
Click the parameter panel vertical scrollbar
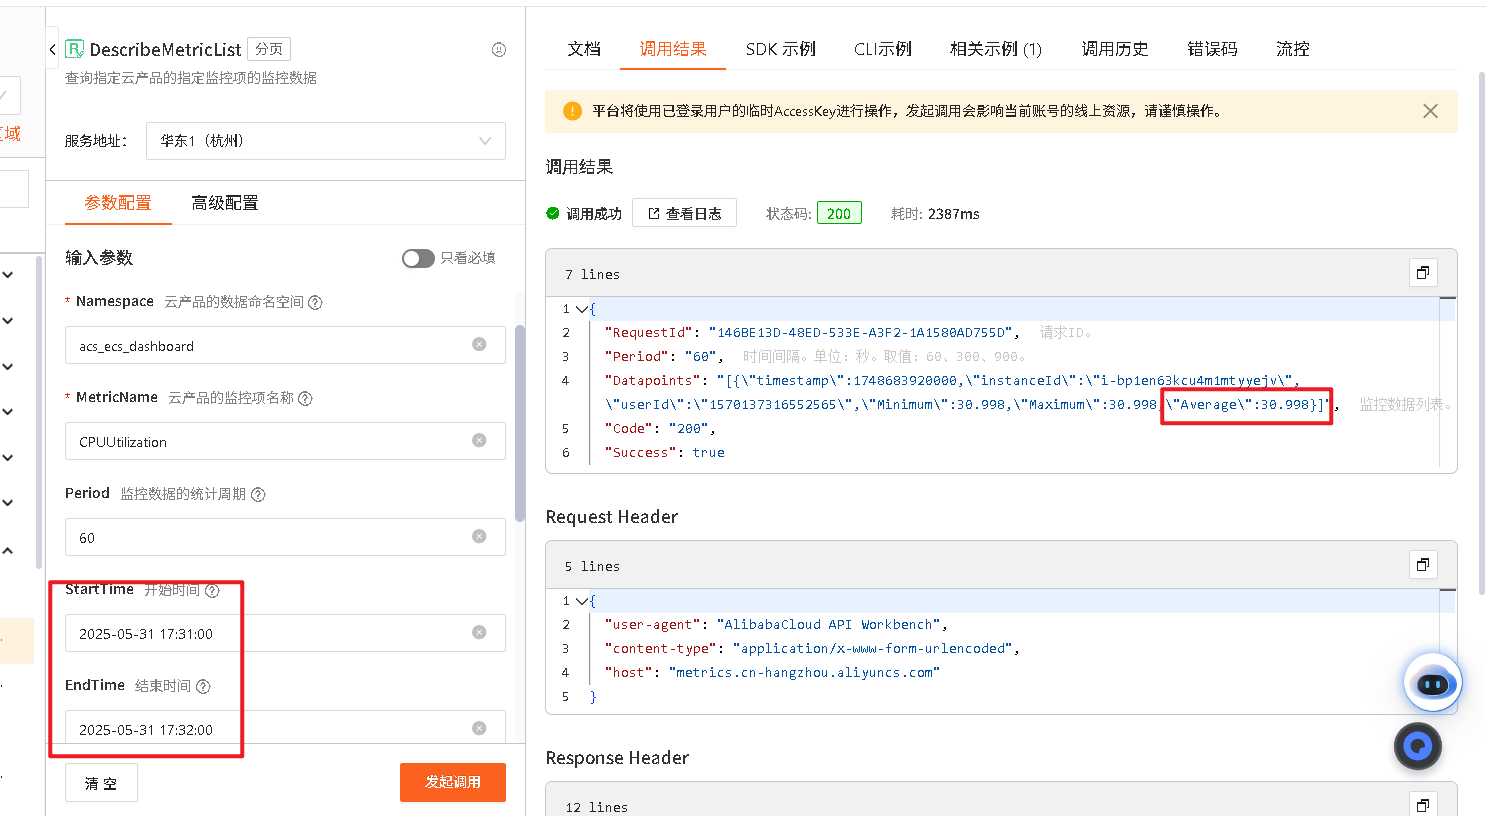coord(519,423)
